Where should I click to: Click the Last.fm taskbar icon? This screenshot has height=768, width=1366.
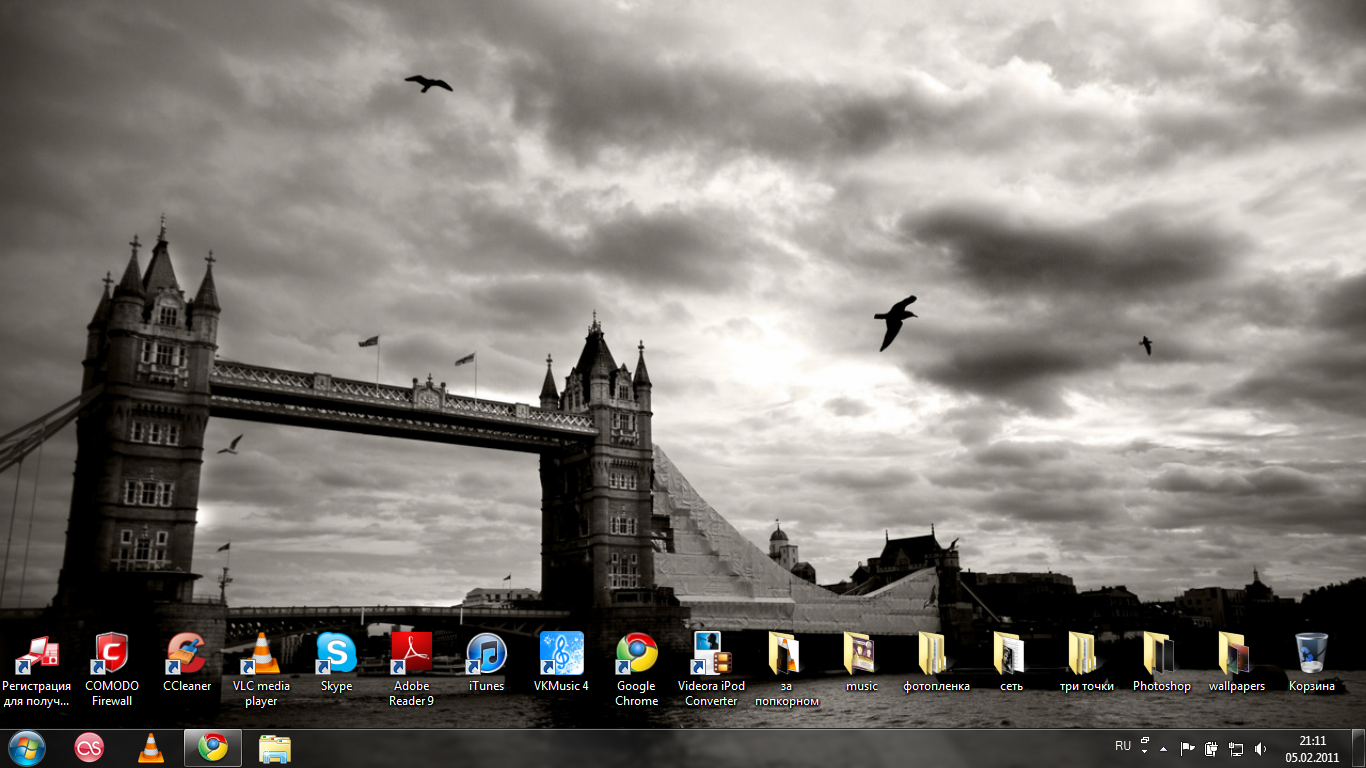(89, 748)
